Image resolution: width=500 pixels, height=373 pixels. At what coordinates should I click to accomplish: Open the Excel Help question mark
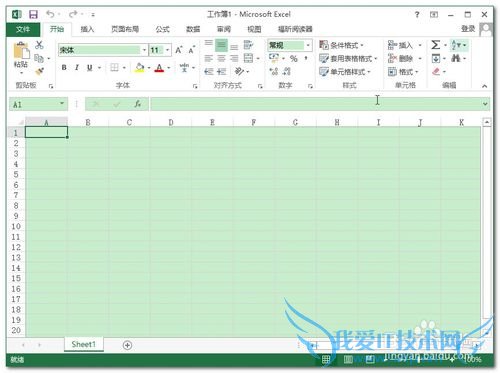point(417,14)
